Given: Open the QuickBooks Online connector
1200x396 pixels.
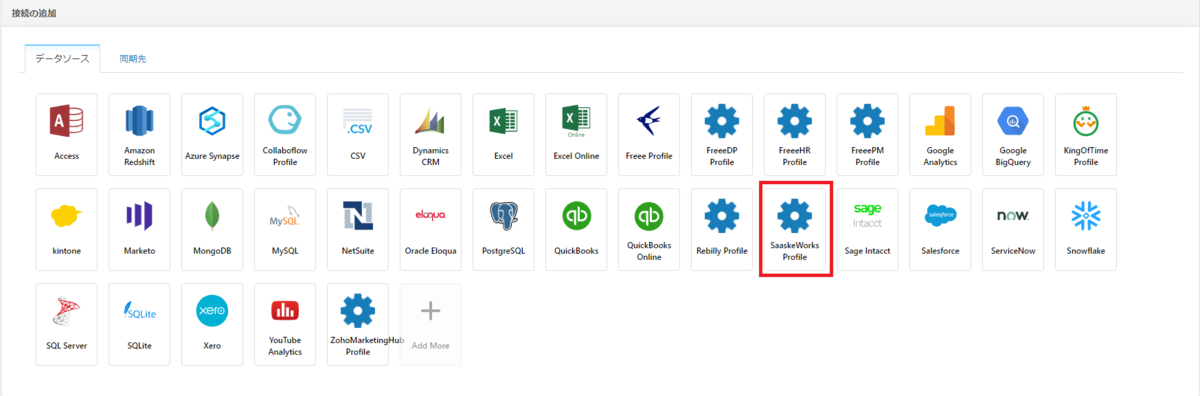Looking at the screenshot, I should point(649,229).
